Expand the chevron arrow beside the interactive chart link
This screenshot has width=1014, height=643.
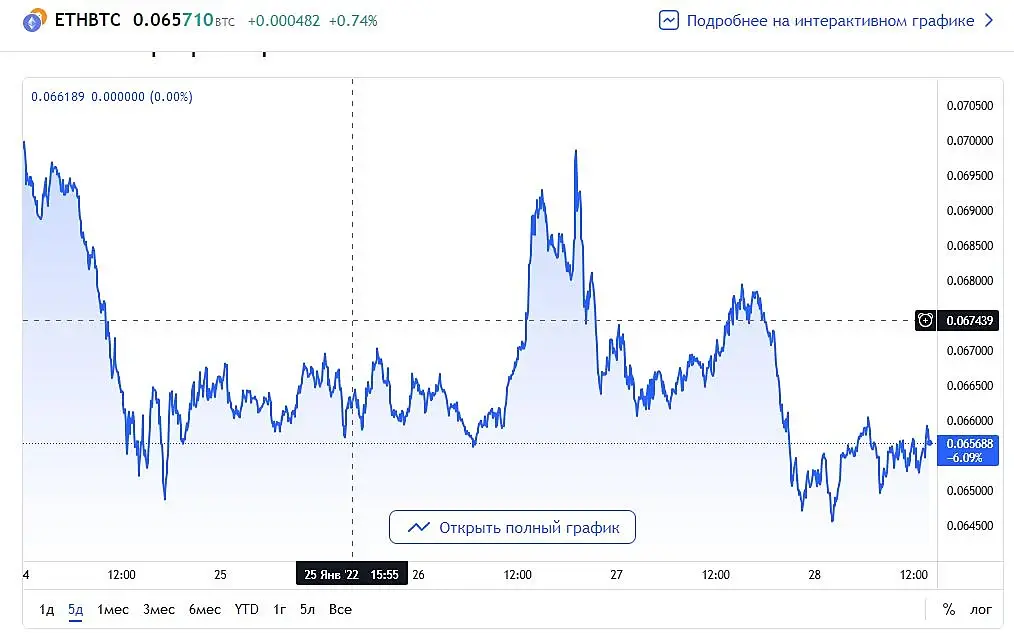(988, 20)
